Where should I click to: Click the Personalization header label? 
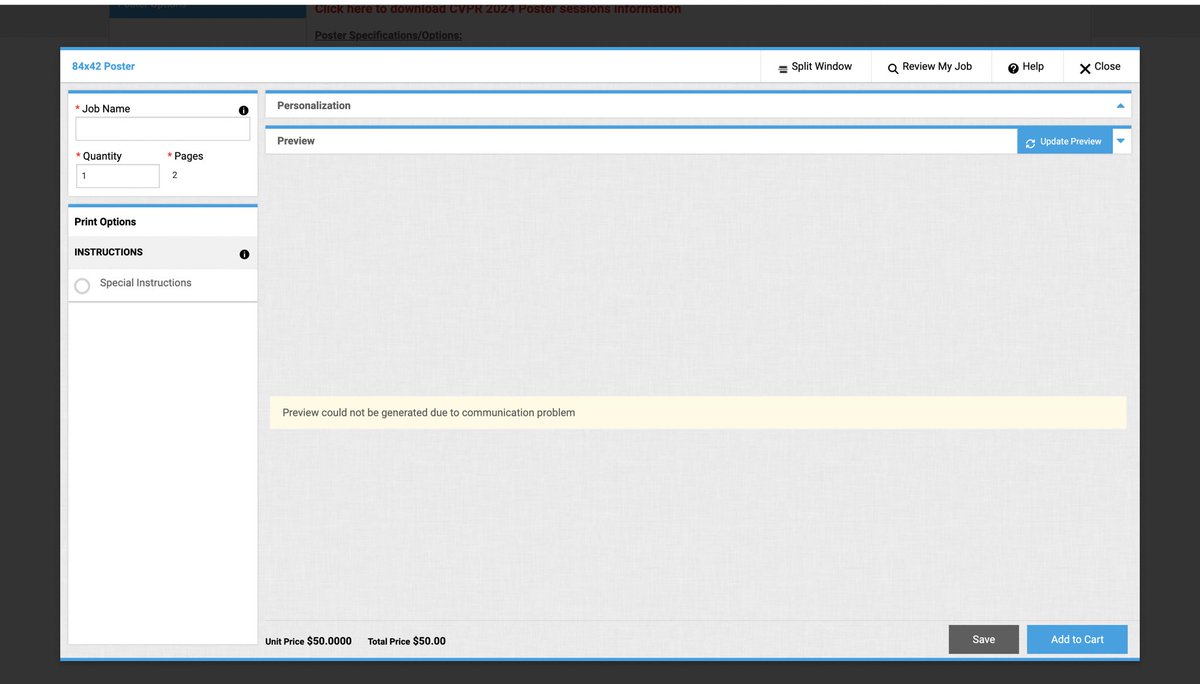point(314,105)
